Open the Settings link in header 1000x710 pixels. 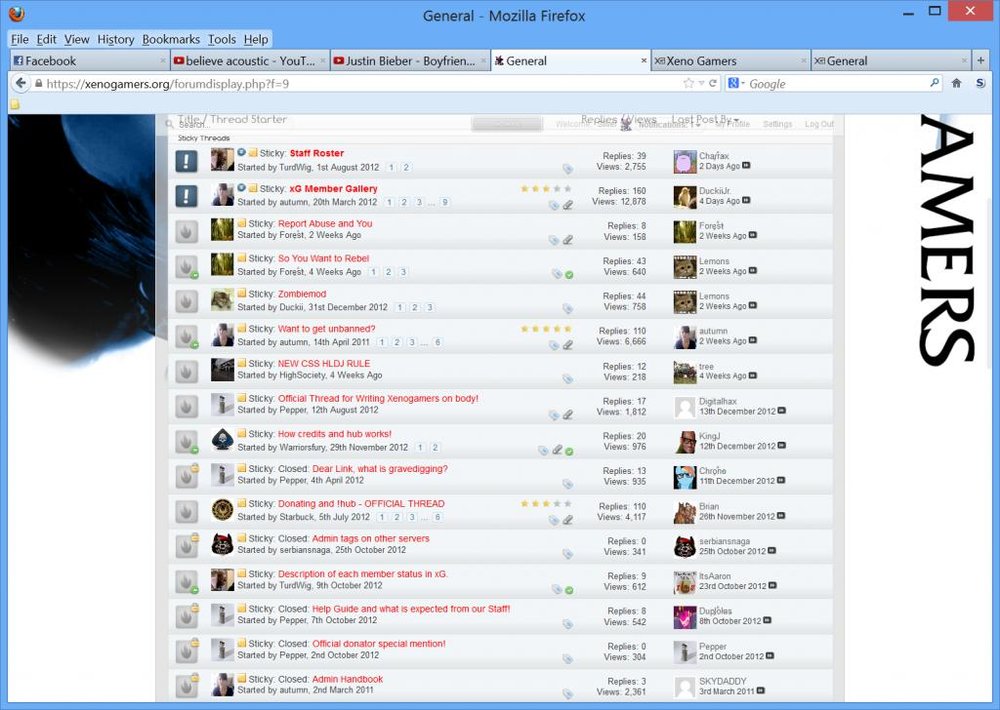coord(777,124)
